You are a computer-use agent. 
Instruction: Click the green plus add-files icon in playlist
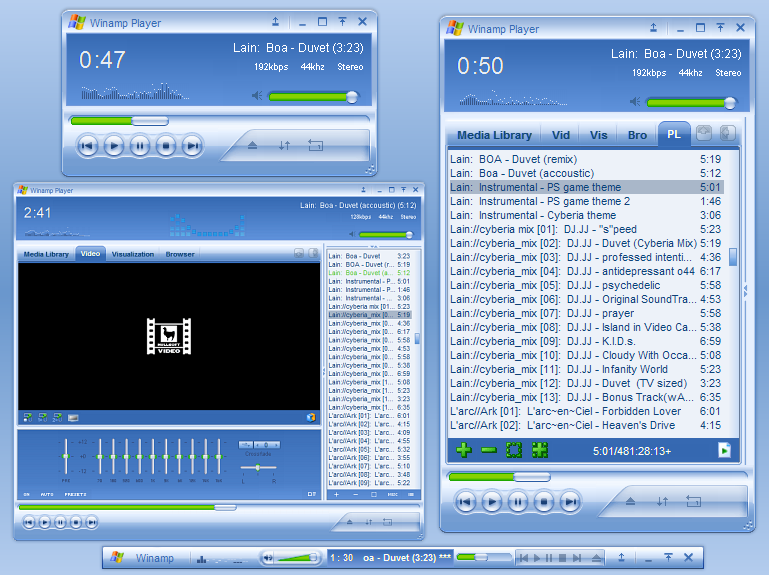point(463,450)
